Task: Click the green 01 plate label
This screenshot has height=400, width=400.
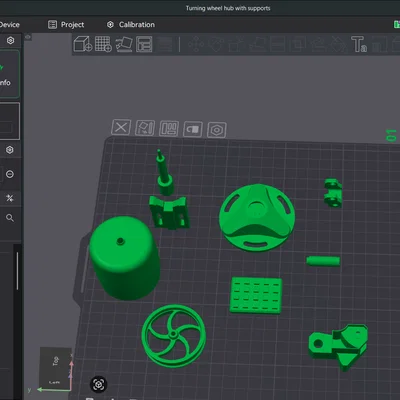Action: (x=391, y=135)
